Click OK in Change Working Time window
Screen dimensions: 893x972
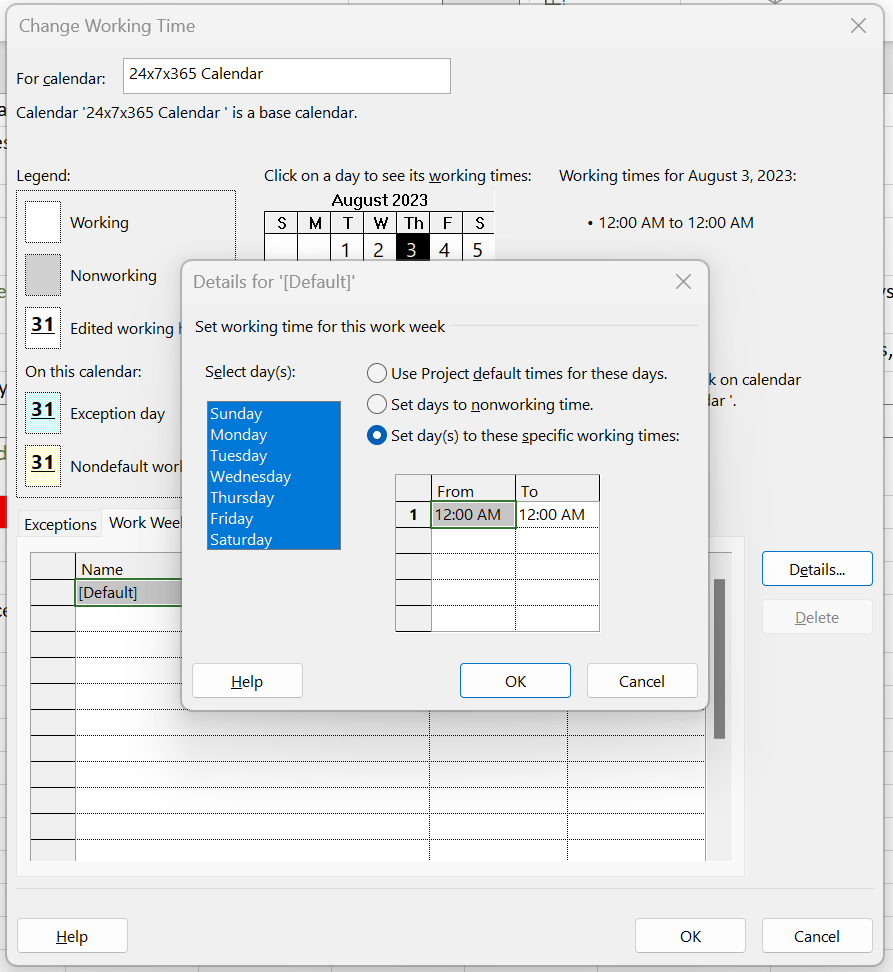(x=690, y=935)
